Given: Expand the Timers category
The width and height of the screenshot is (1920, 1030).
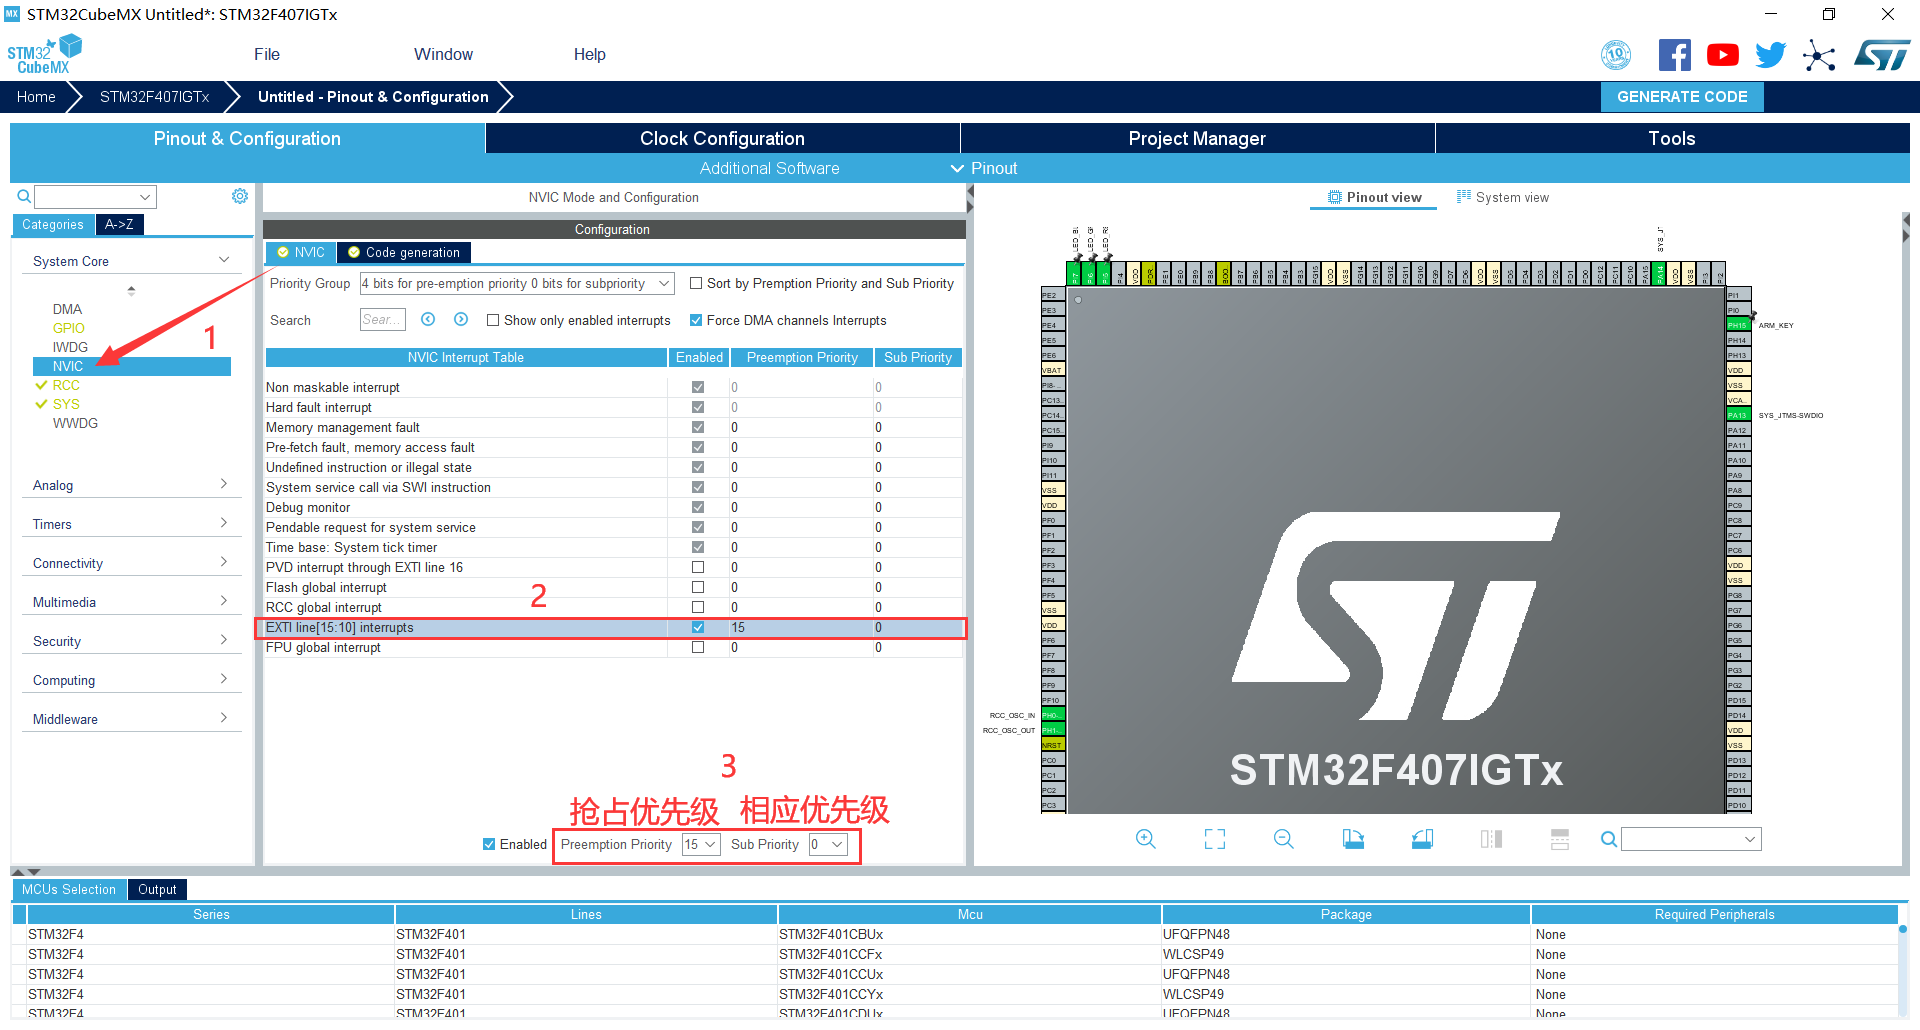Looking at the screenshot, I should [130, 524].
